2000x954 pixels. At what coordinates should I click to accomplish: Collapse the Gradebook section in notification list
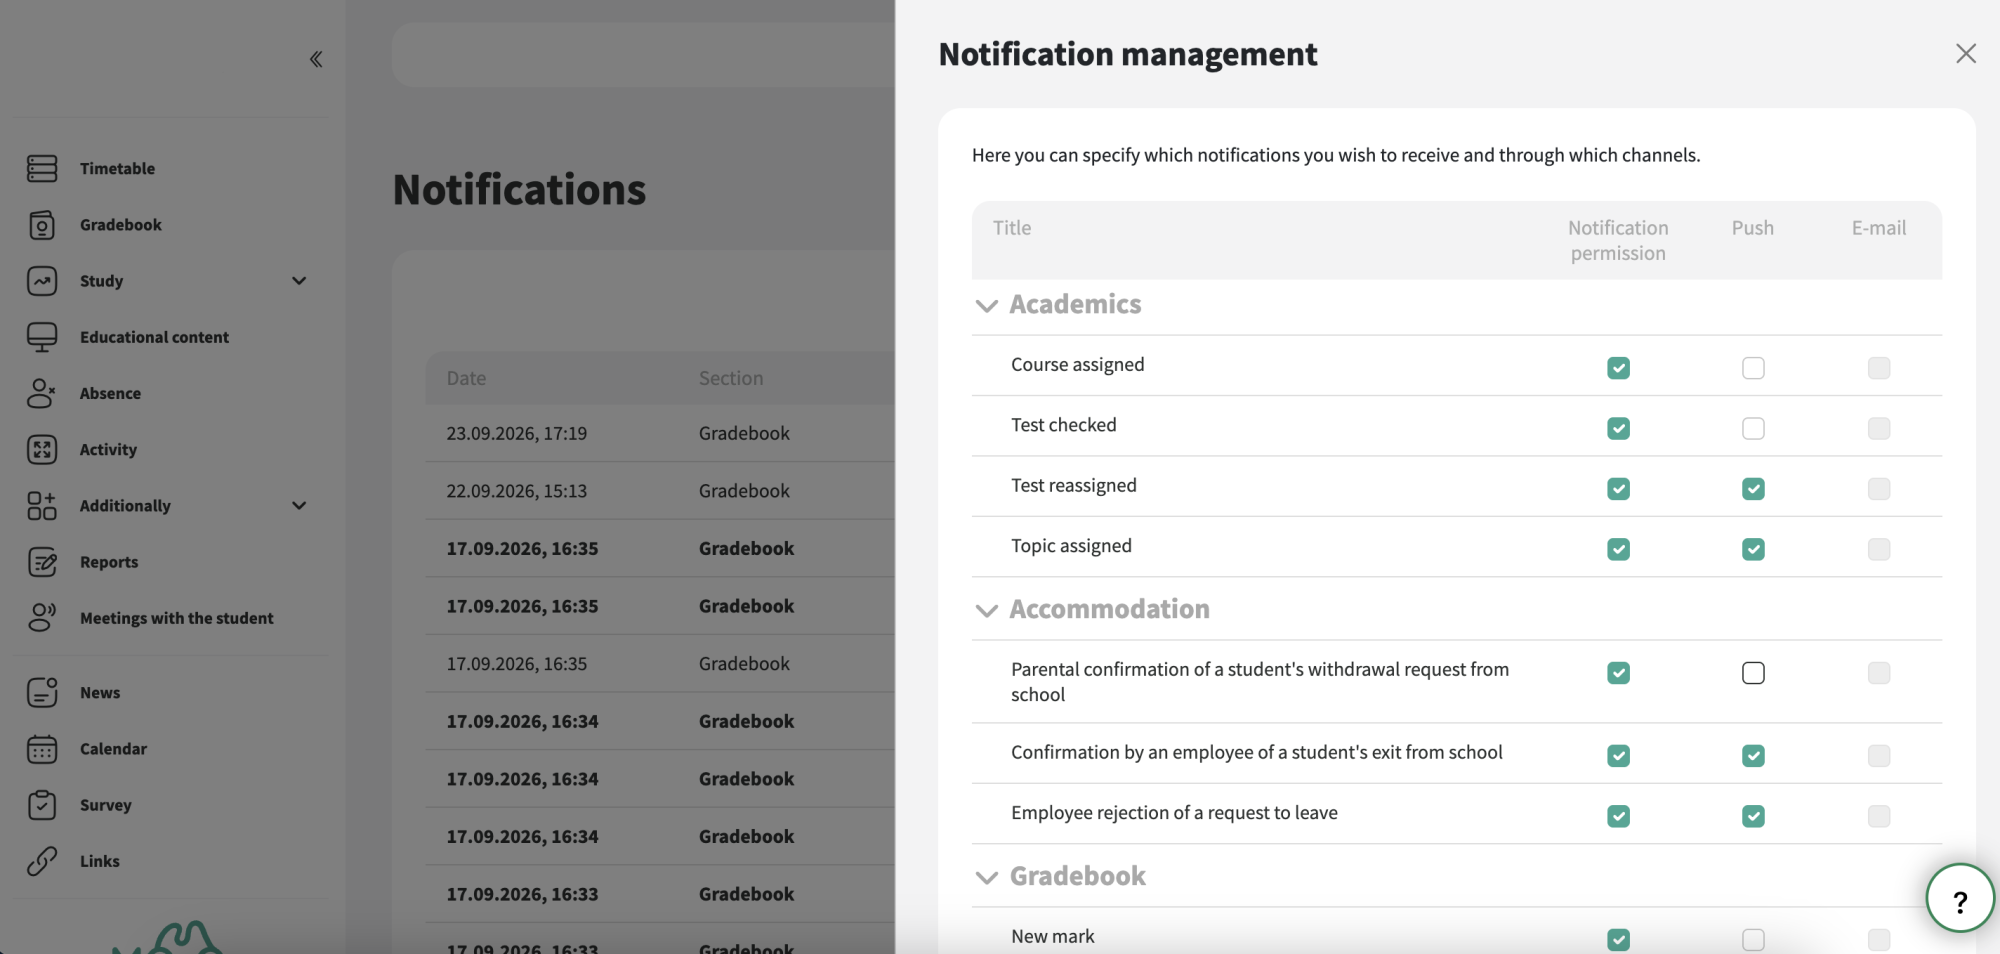(x=987, y=877)
